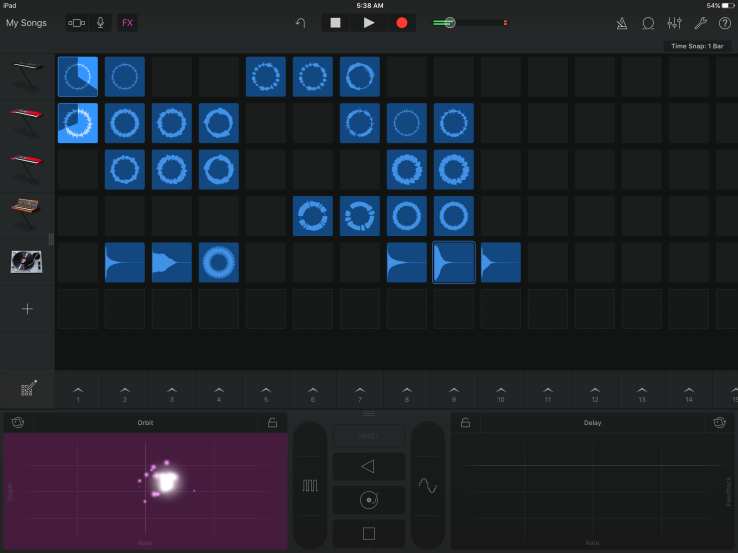Image resolution: width=738 pixels, height=553 pixels.
Task: Change Time Snap: 1 Bar setting
Action: point(697,46)
